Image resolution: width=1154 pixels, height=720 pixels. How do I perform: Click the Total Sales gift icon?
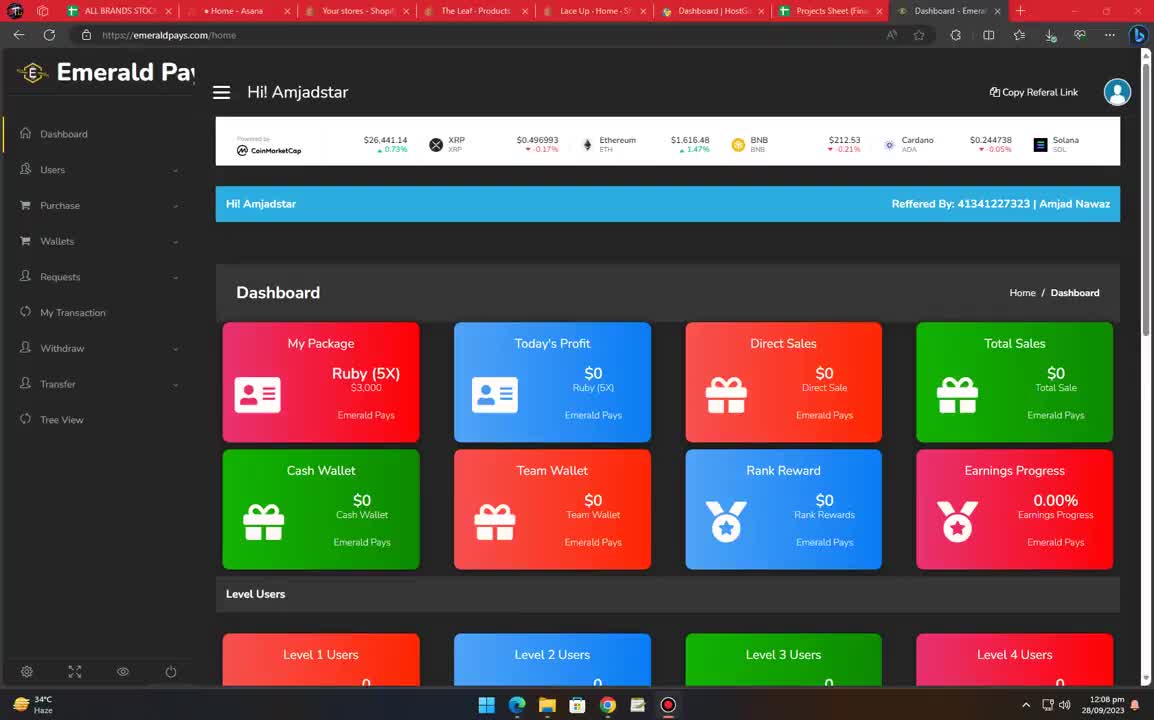coord(957,395)
